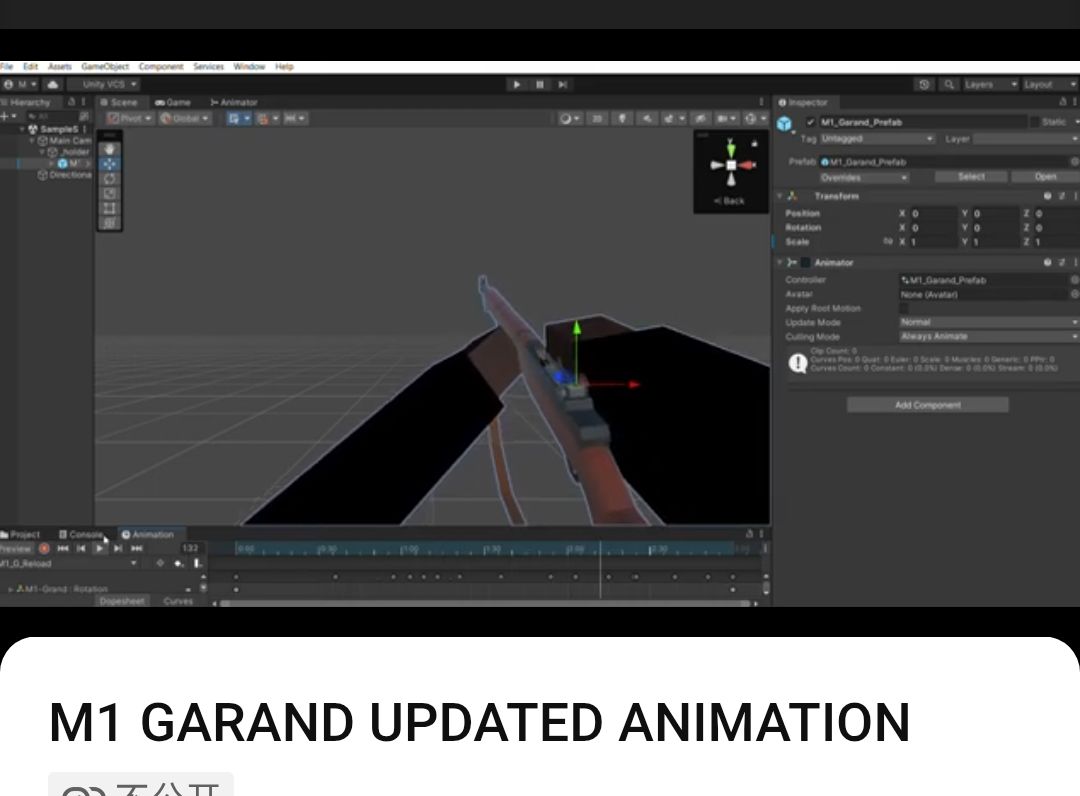Click the prefab Open button
This screenshot has width=1080, height=796.
pos(1045,177)
